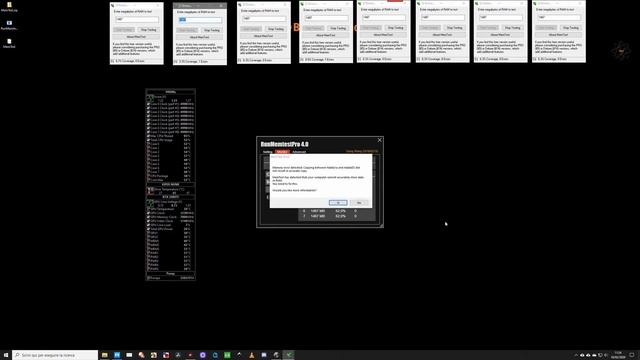This screenshot has width=640, height=360.
Task: Confirm the memory error dialog's default button
Action: pyautogui.click(x=338, y=203)
